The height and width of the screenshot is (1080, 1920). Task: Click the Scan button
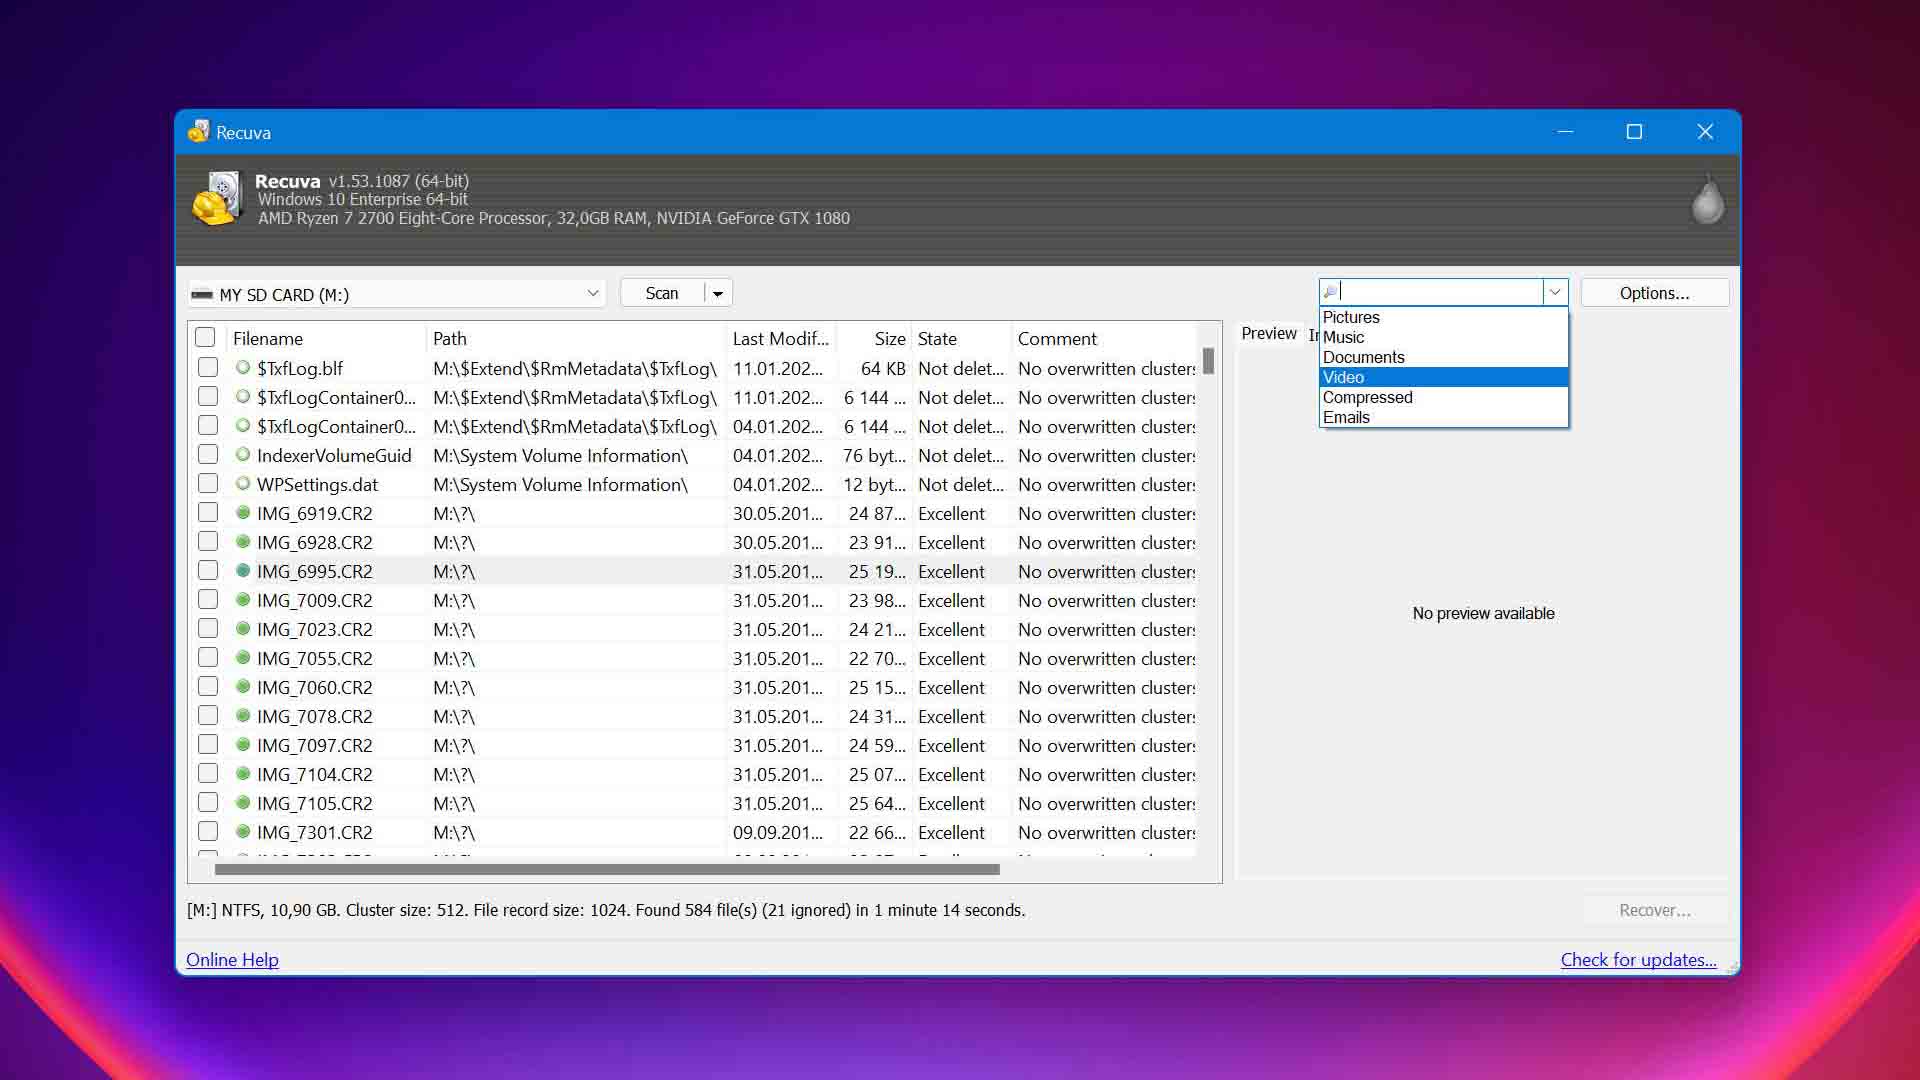coord(662,293)
